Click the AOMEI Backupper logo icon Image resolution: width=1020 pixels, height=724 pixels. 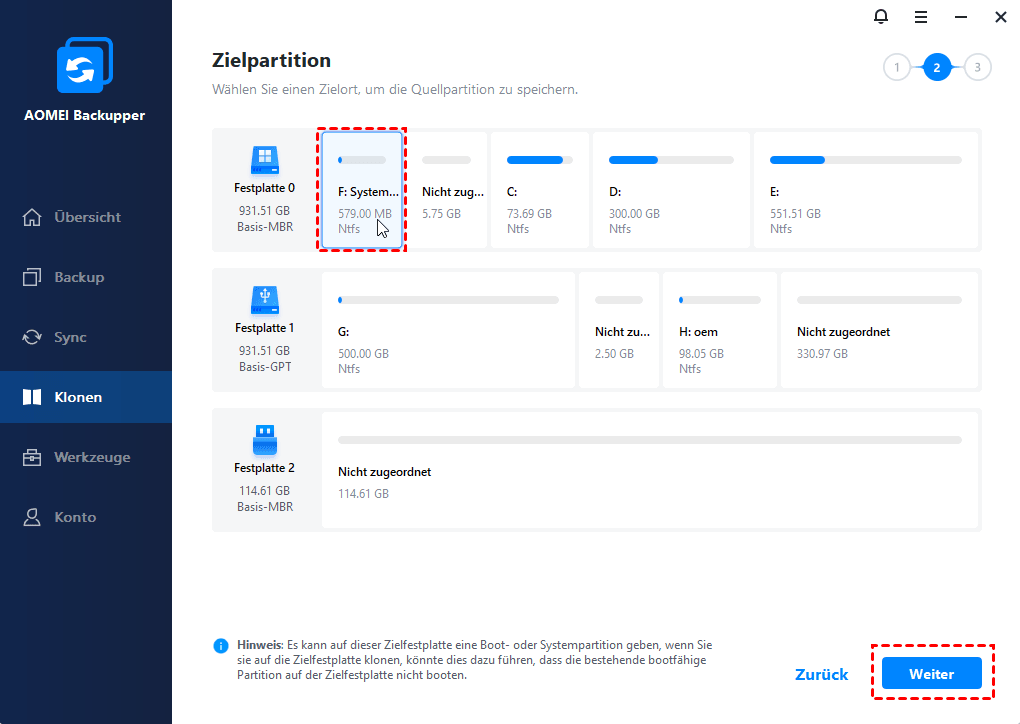(85, 66)
